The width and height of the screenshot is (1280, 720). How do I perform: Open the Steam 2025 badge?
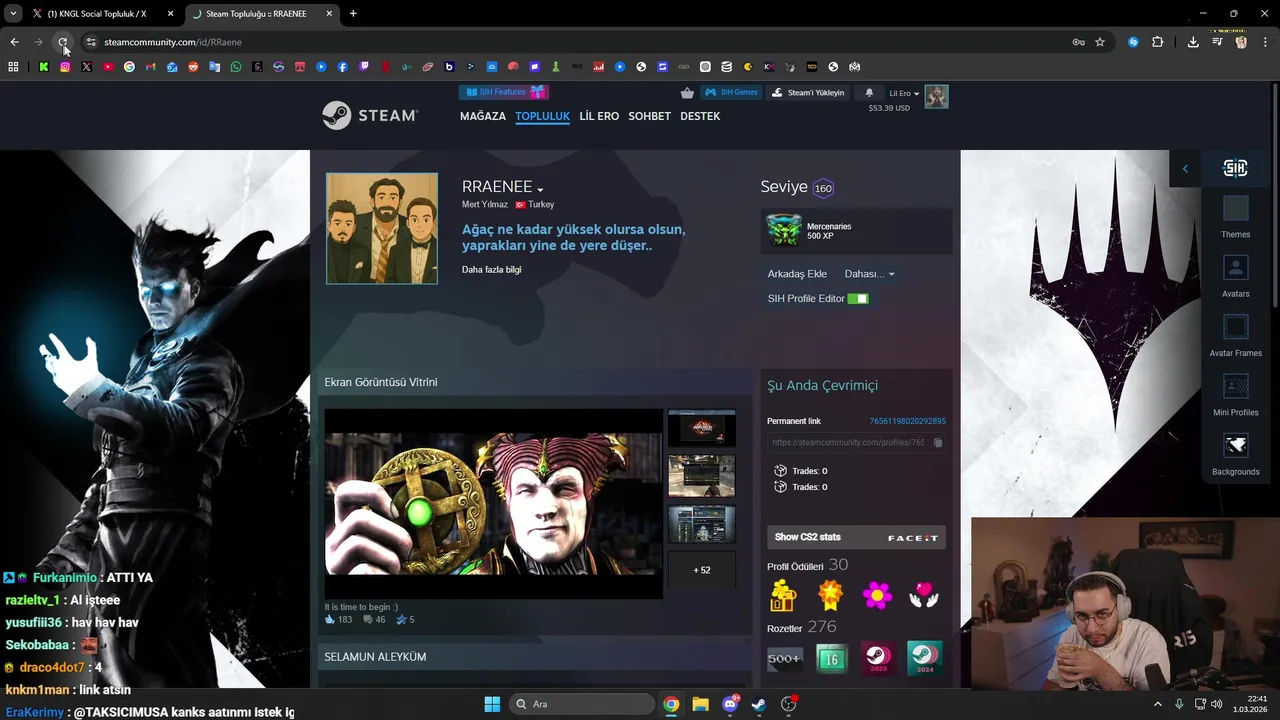[878, 658]
